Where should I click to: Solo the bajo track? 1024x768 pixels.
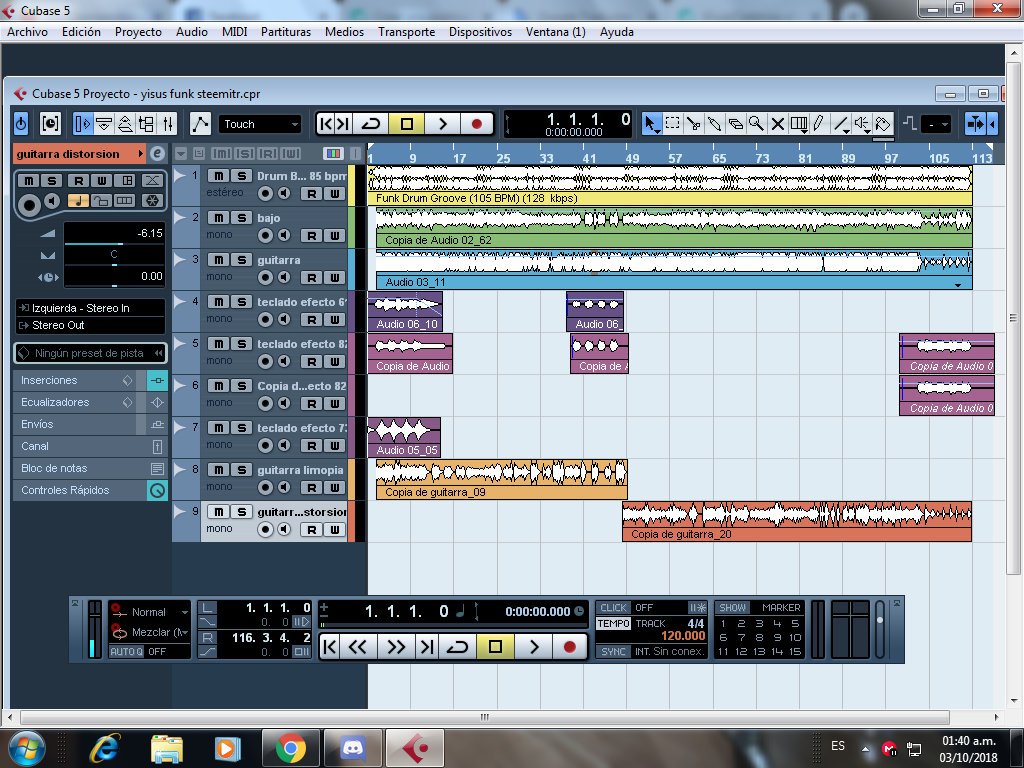[242, 217]
